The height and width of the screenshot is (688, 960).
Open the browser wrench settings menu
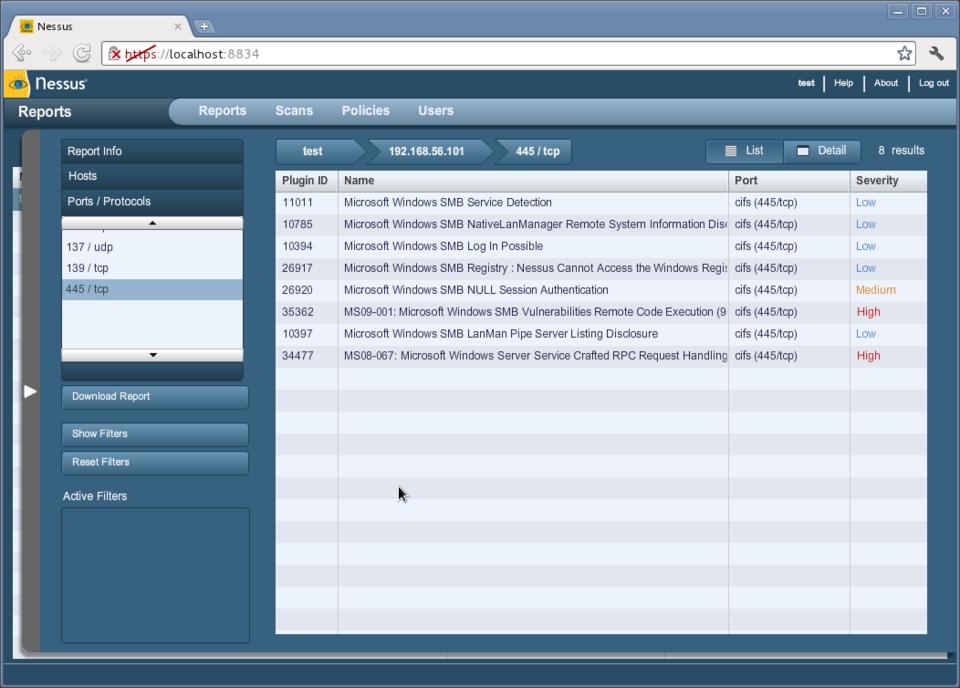(x=936, y=54)
